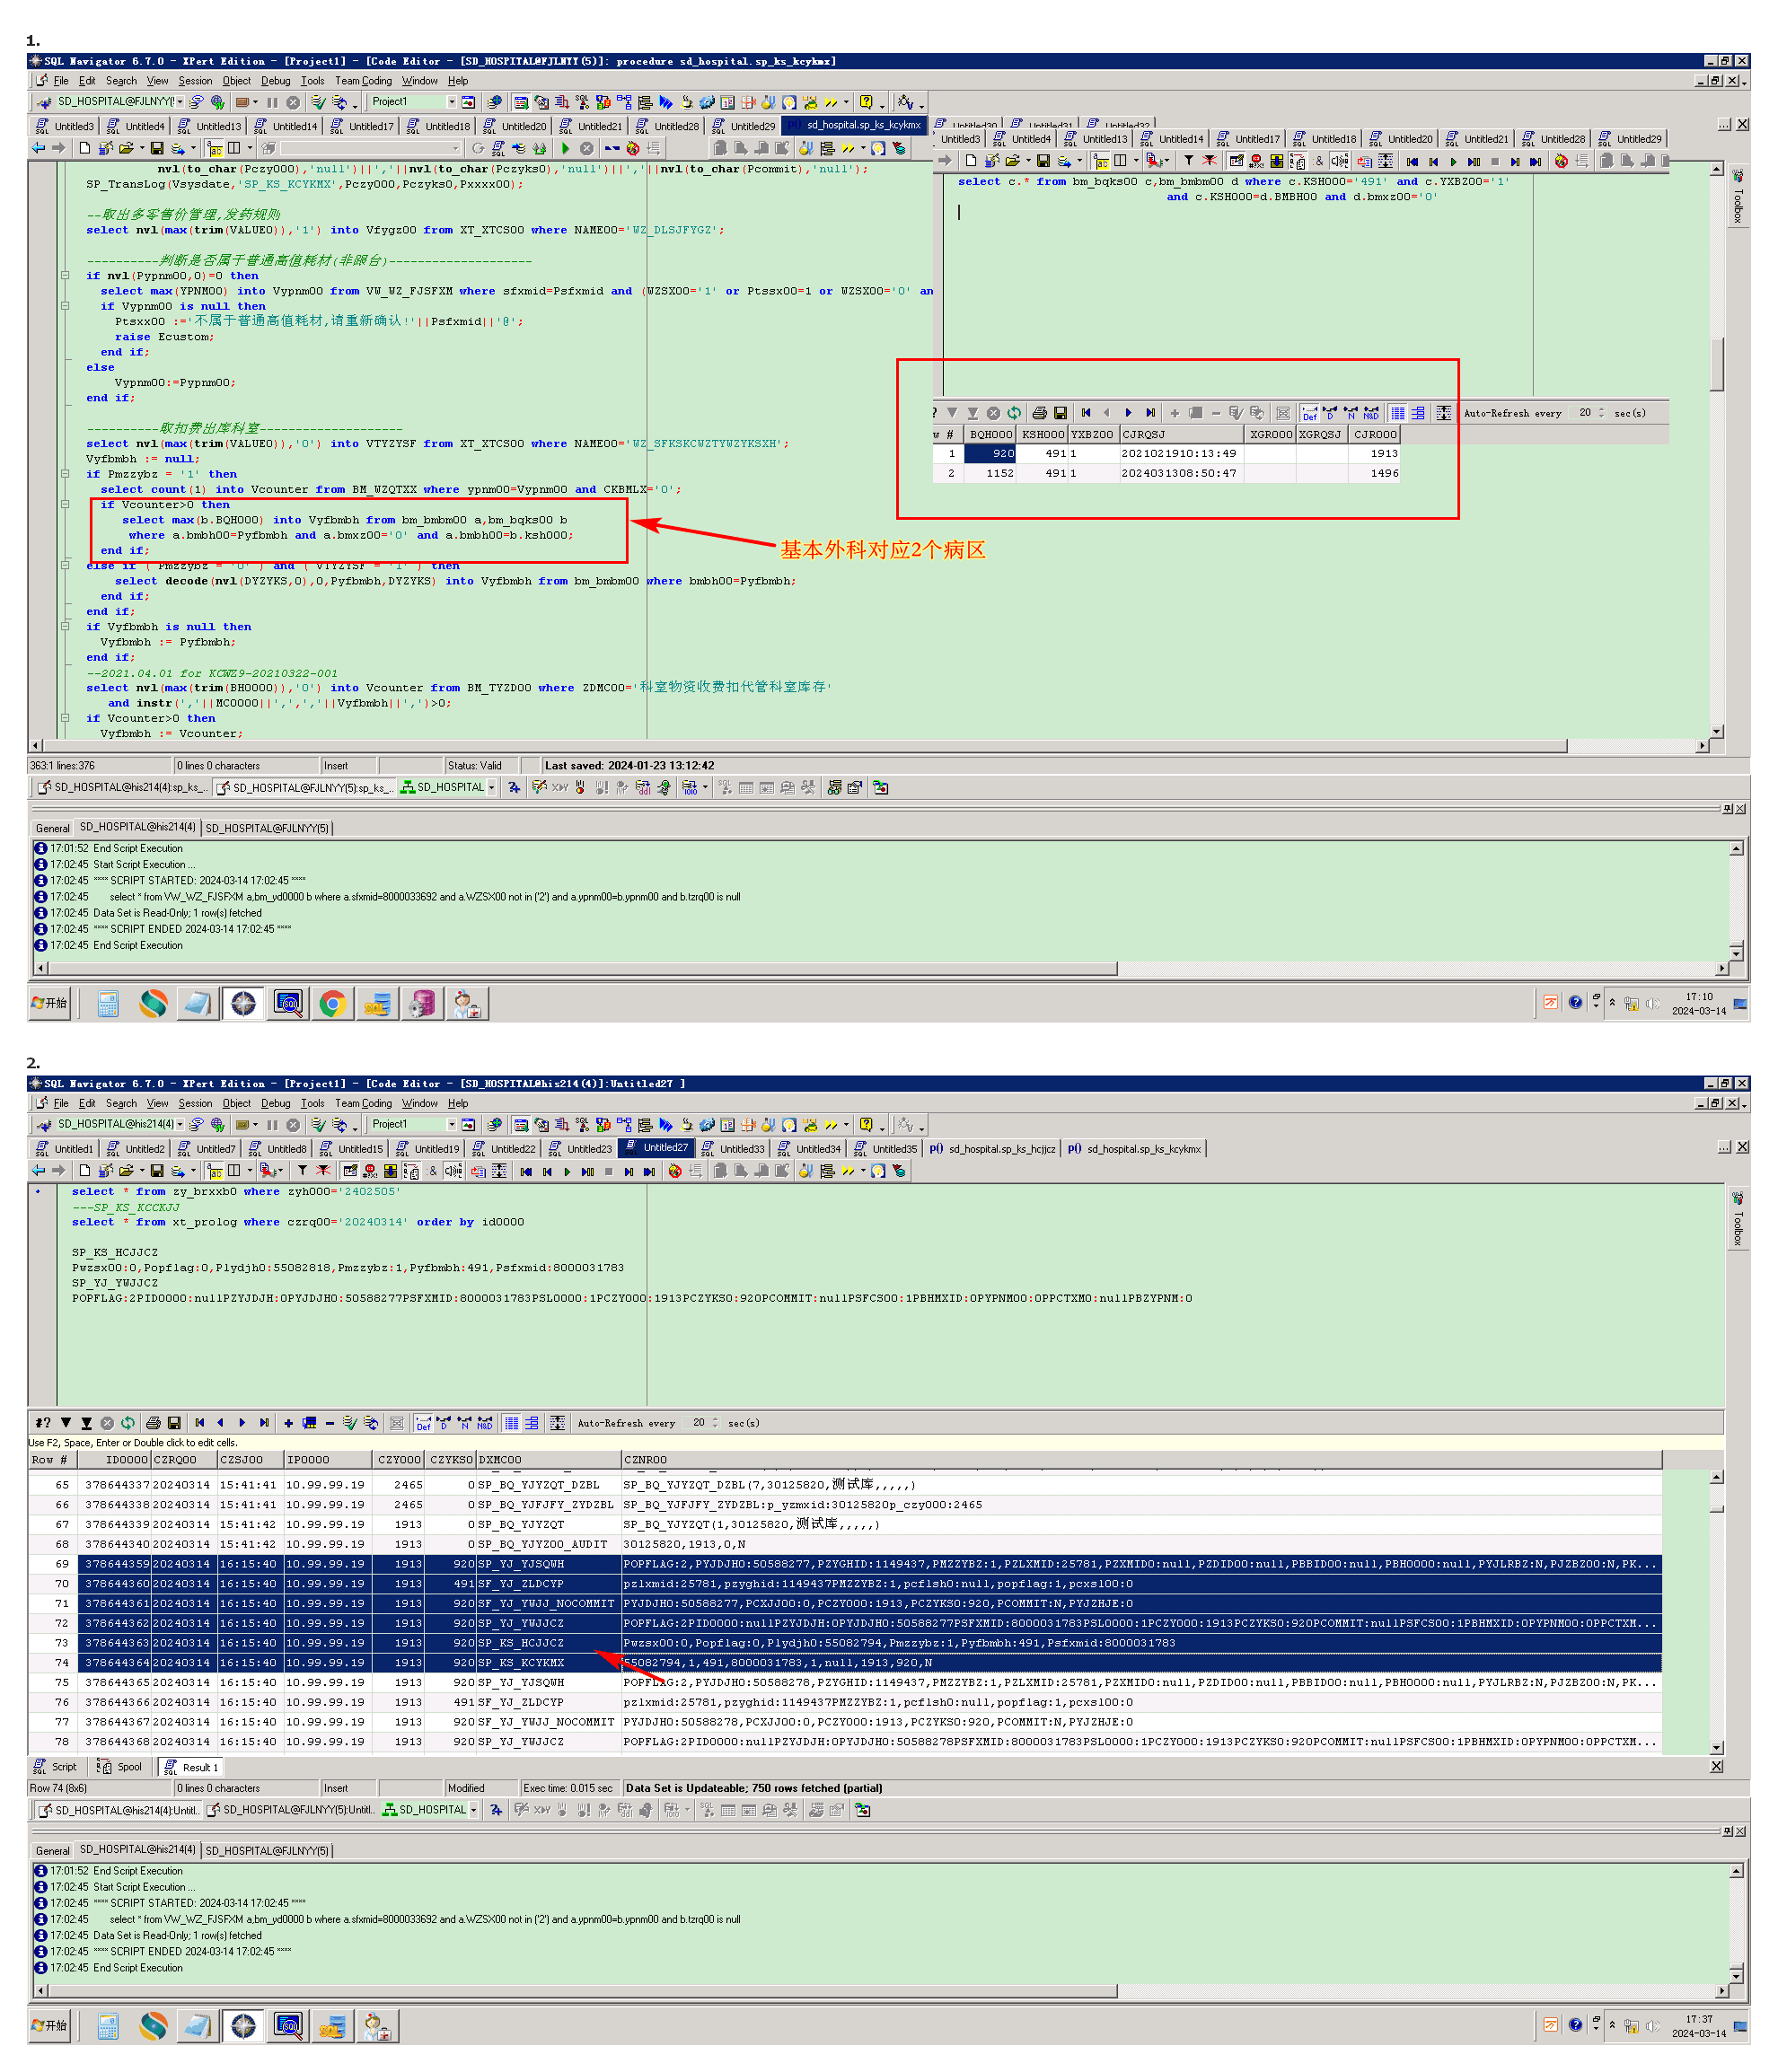Collapse the 'if Vcounter>0 then' code block
This screenshot has height=2072, width=1778.
point(65,505)
